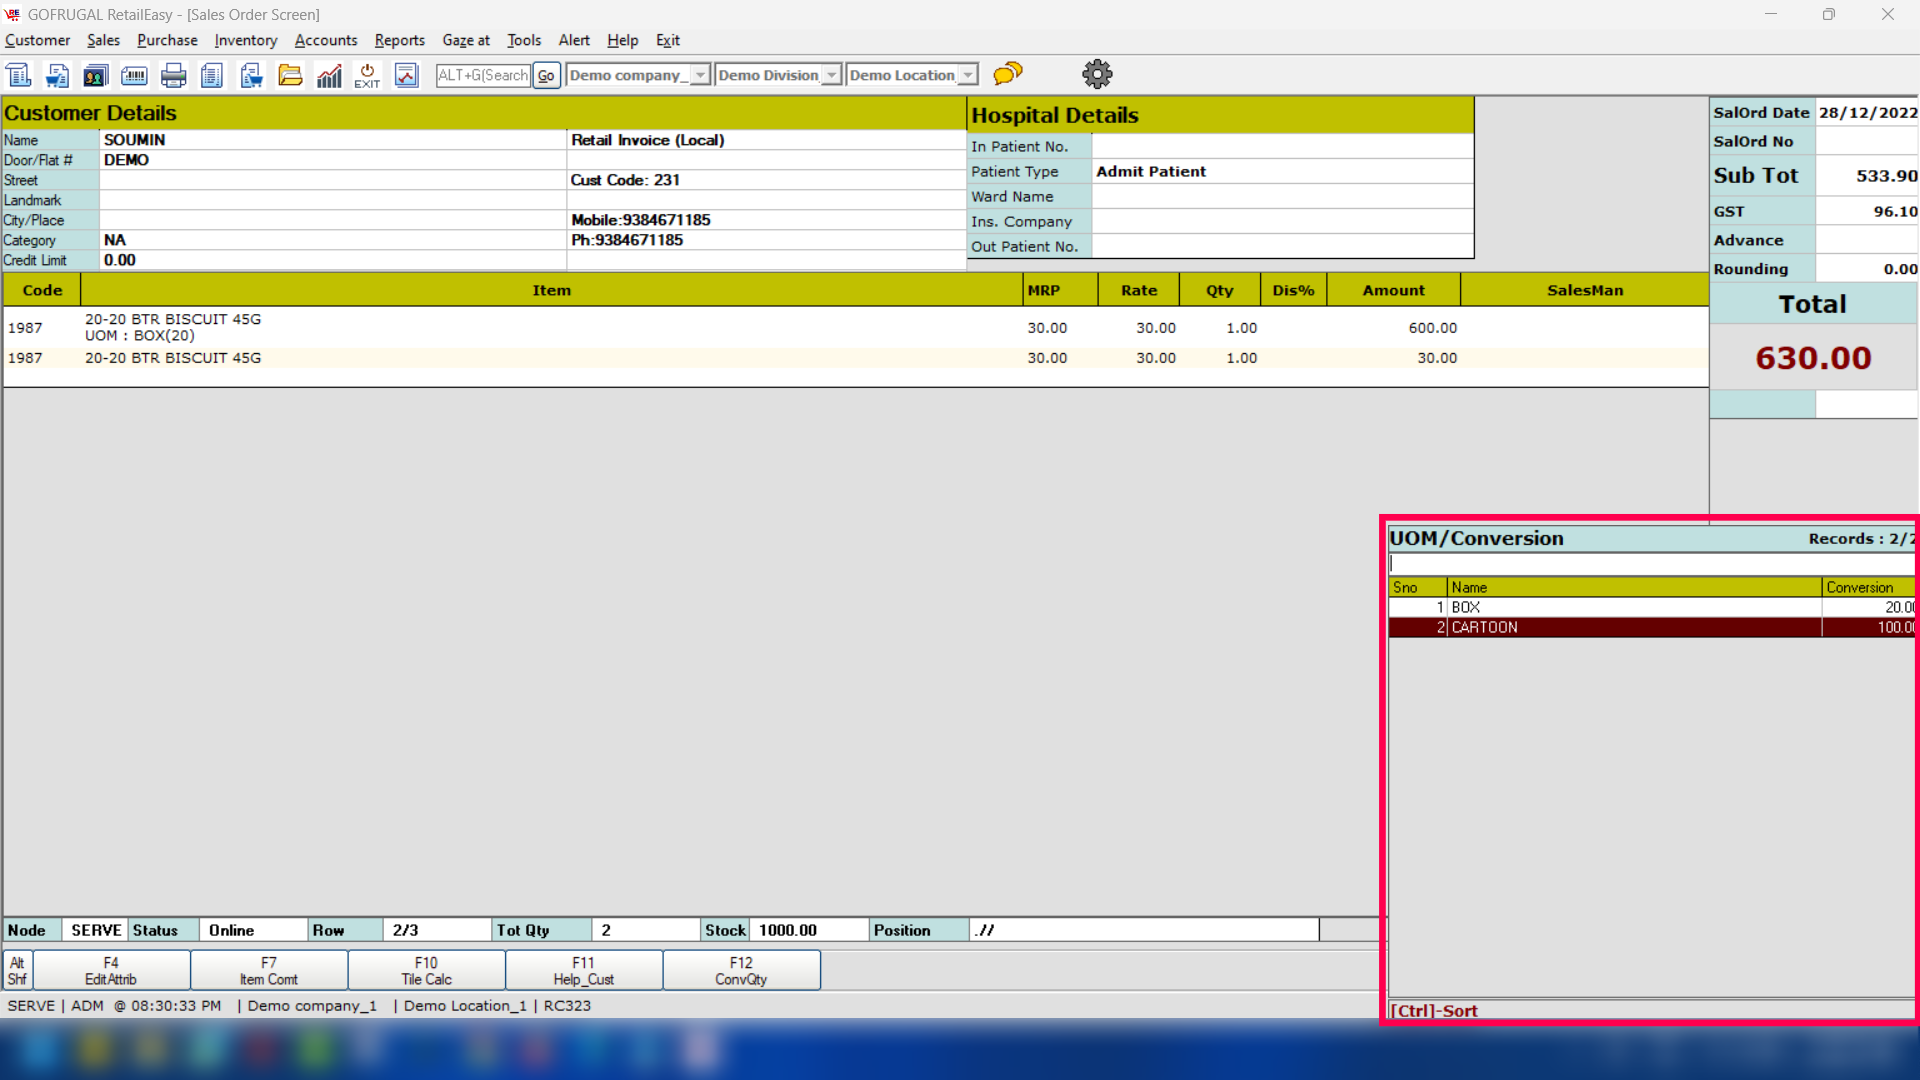
Task: Open the Inventory menu
Action: (x=245, y=40)
